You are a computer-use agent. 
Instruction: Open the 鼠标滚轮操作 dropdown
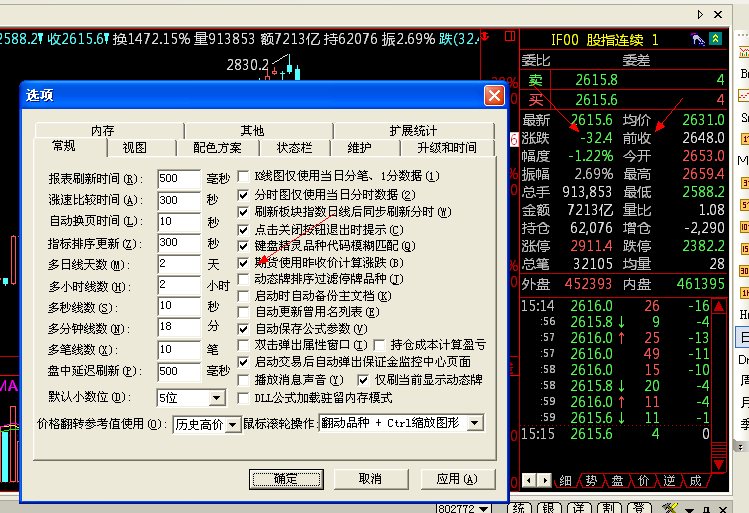474,423
